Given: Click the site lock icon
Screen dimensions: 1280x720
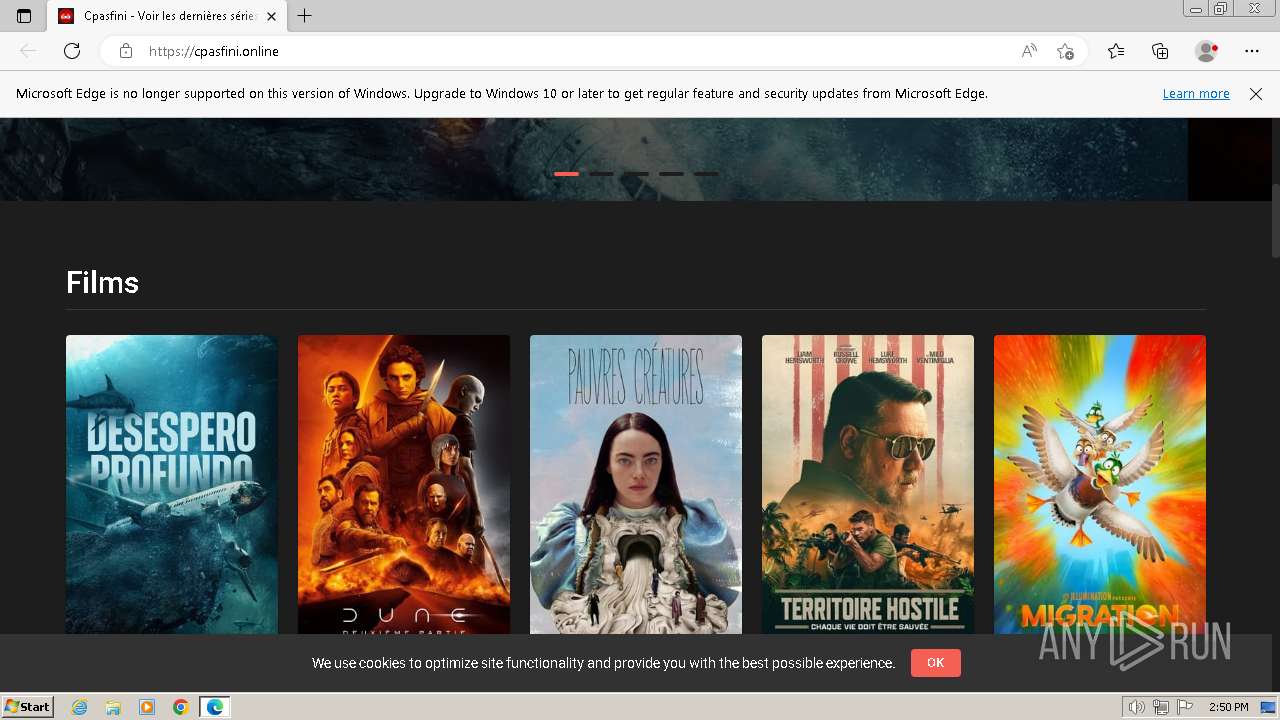Looking at the screenshot, I should point(126,51).
